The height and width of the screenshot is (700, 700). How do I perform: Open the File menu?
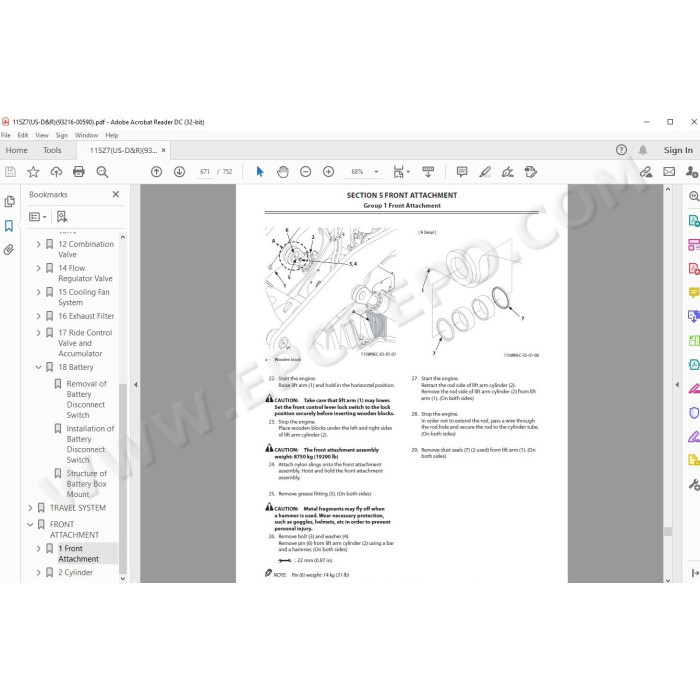(6, 135)
